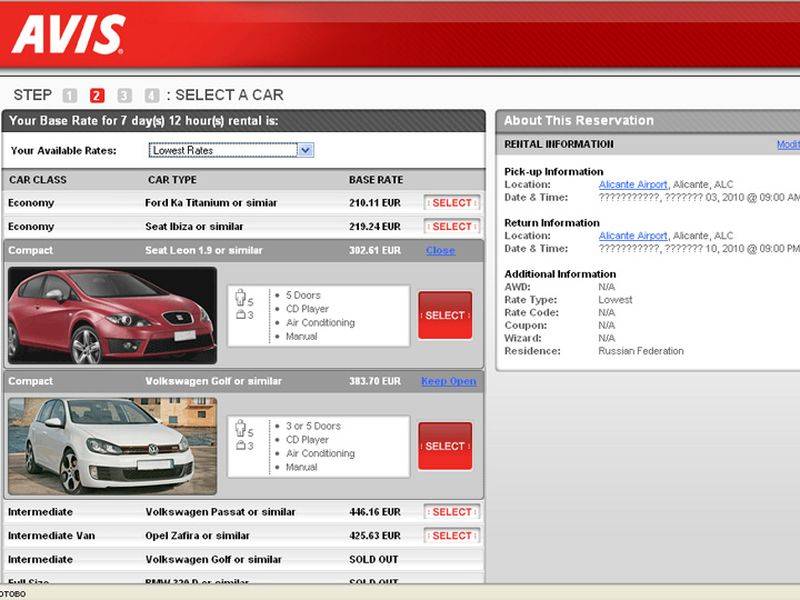Click the CAR TYPE column header
The width and height of the screenshot is (800, 600).
[172, 180]
